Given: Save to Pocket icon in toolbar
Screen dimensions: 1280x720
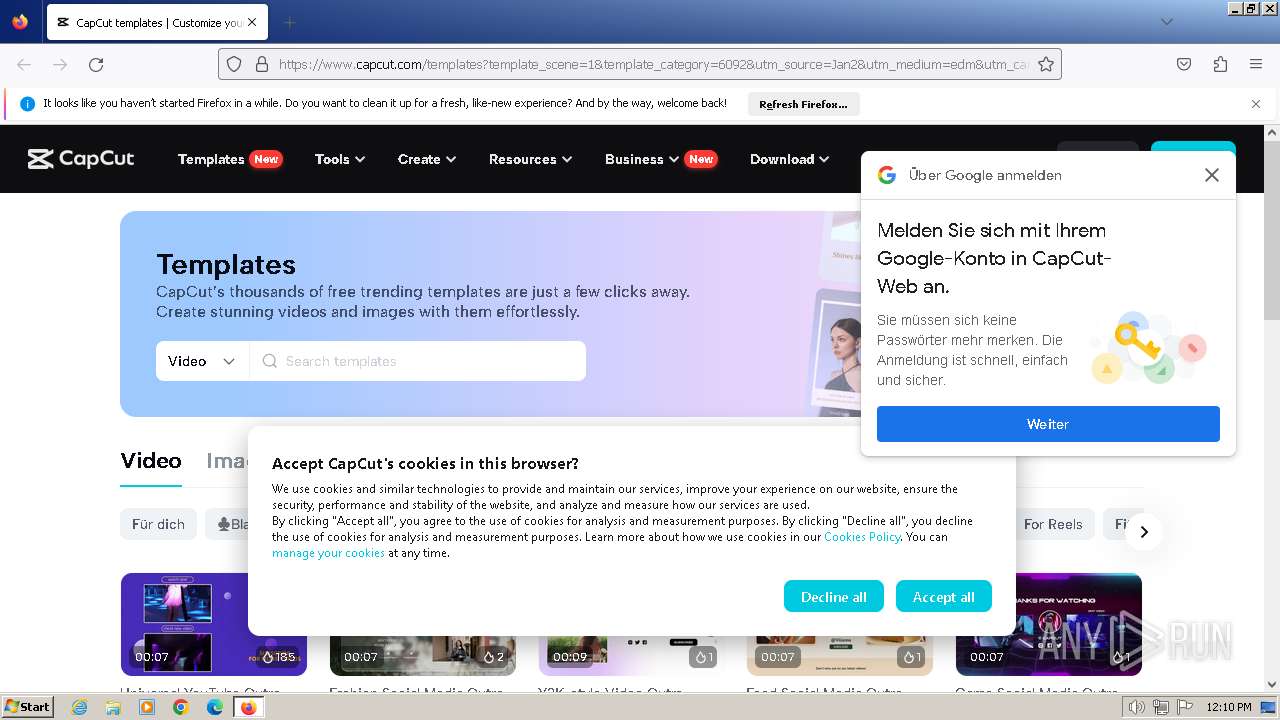Looking at the screenshot, I should click(1184, 64).
